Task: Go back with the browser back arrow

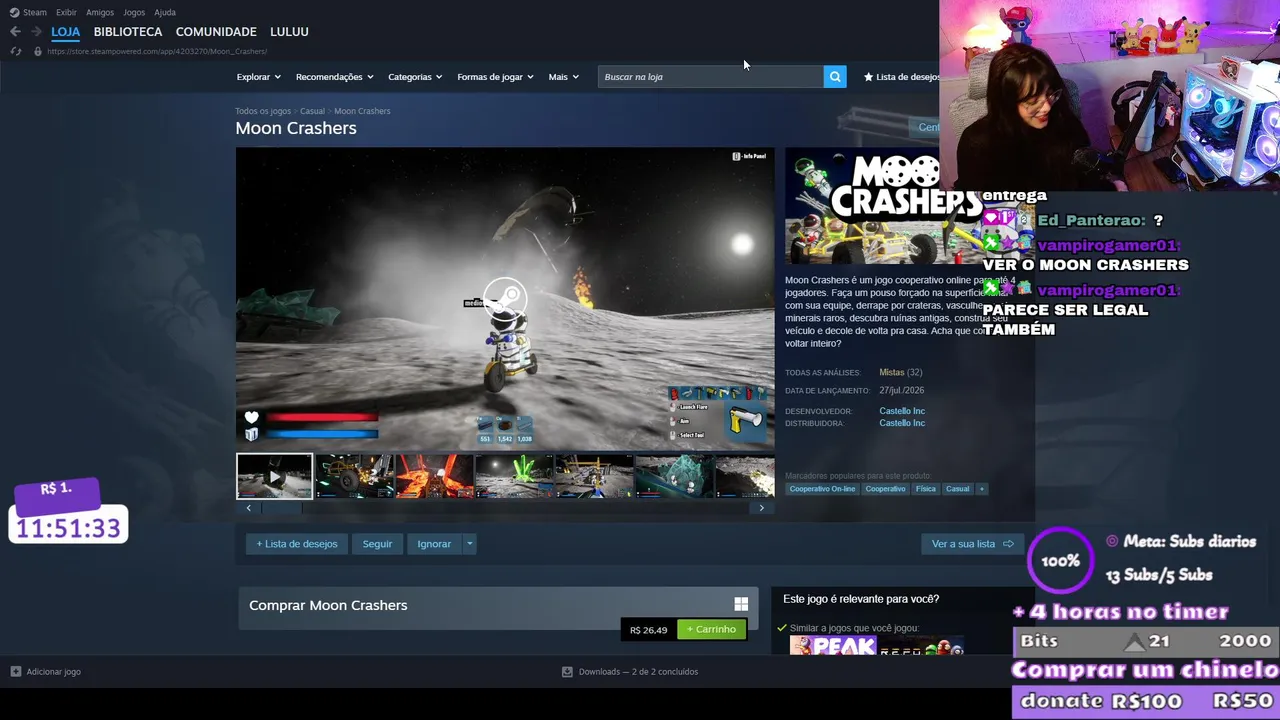Action: coord(15,32)
